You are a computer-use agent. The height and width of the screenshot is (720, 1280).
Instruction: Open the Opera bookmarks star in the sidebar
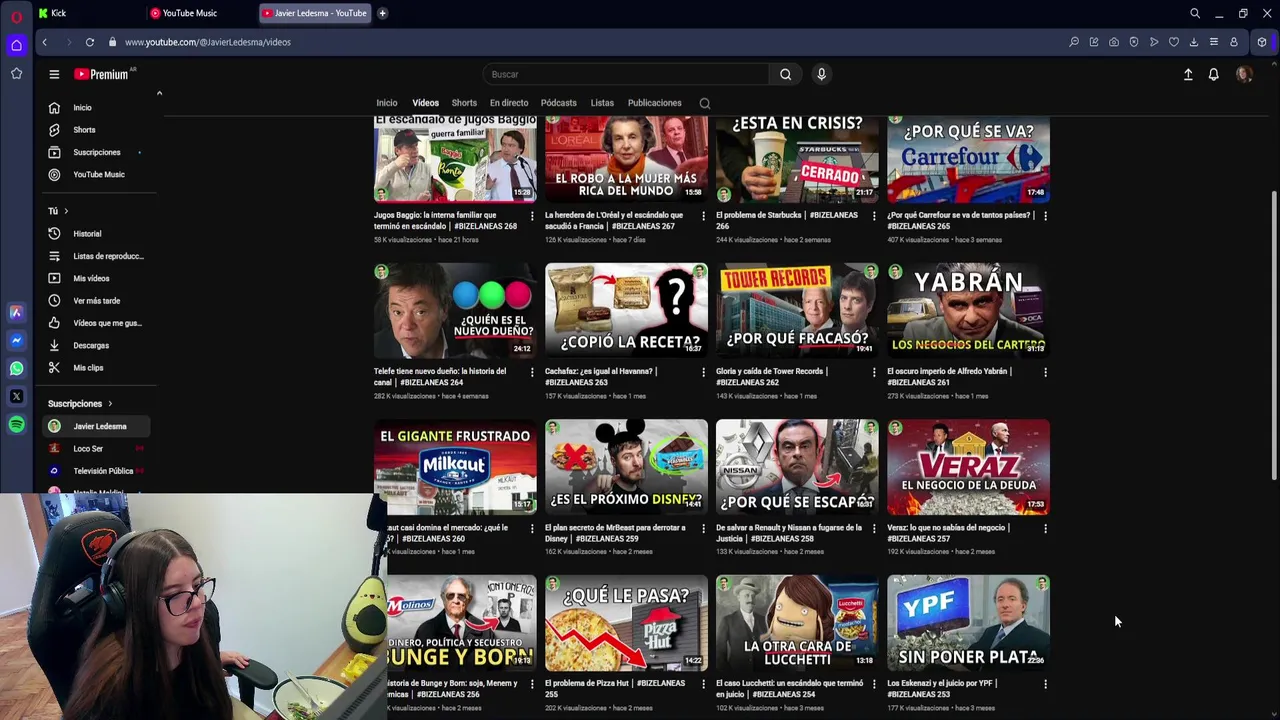16,73
